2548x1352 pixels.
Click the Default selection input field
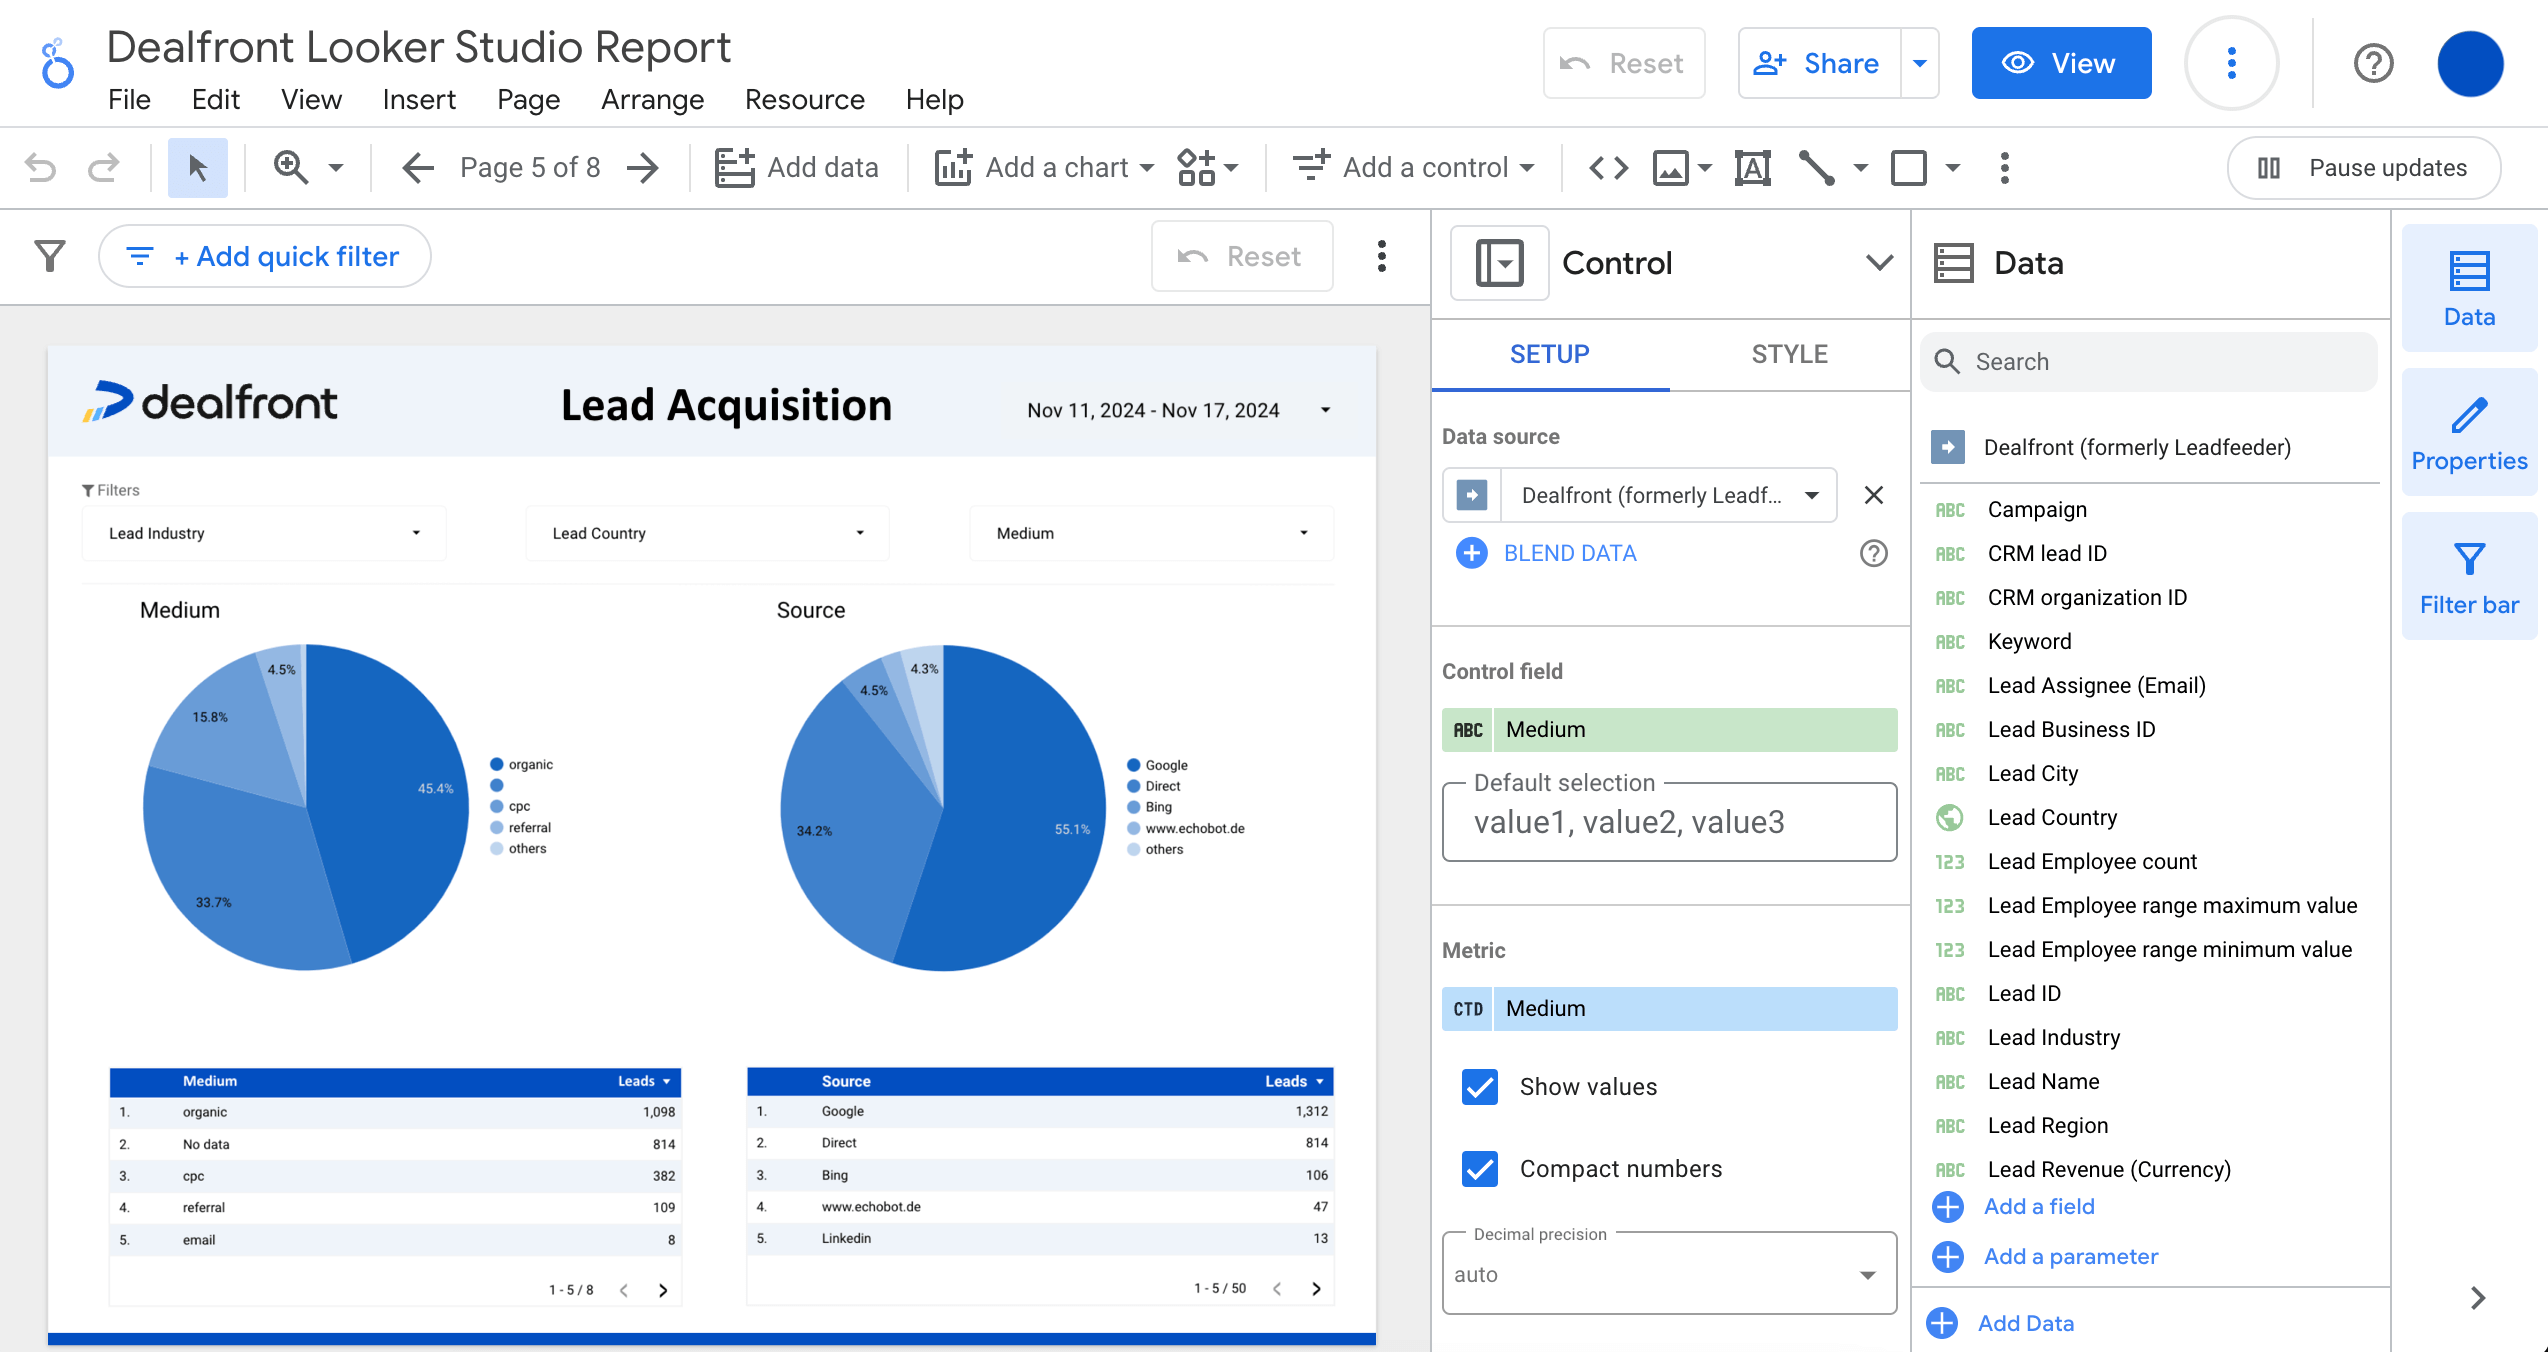point(1668,822)
